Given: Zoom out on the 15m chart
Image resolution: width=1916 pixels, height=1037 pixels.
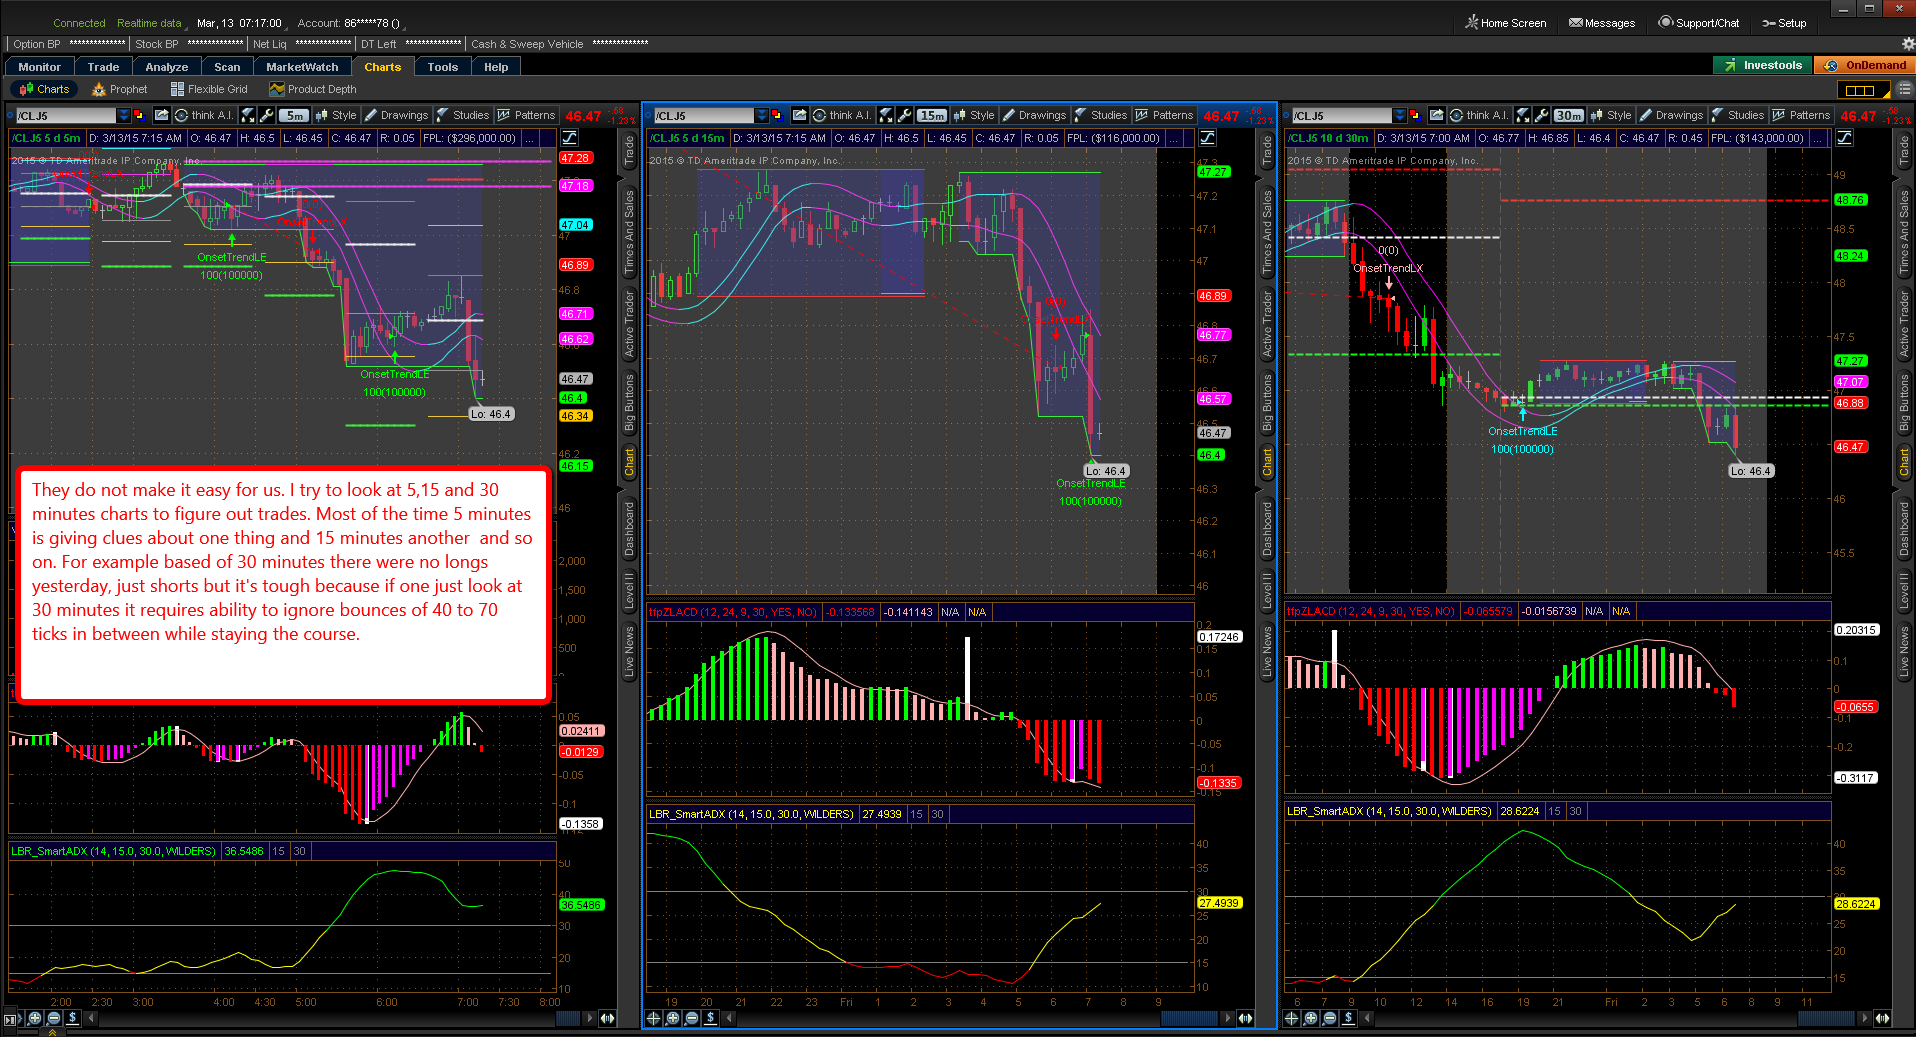Looking at the screenshot, I should click(x=692, y=1018).
